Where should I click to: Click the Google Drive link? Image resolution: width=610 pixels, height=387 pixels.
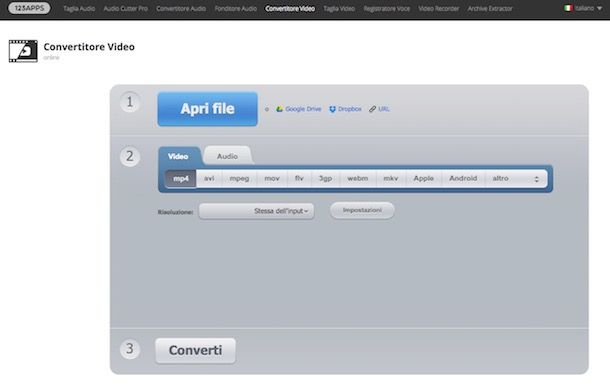[303, 109]
